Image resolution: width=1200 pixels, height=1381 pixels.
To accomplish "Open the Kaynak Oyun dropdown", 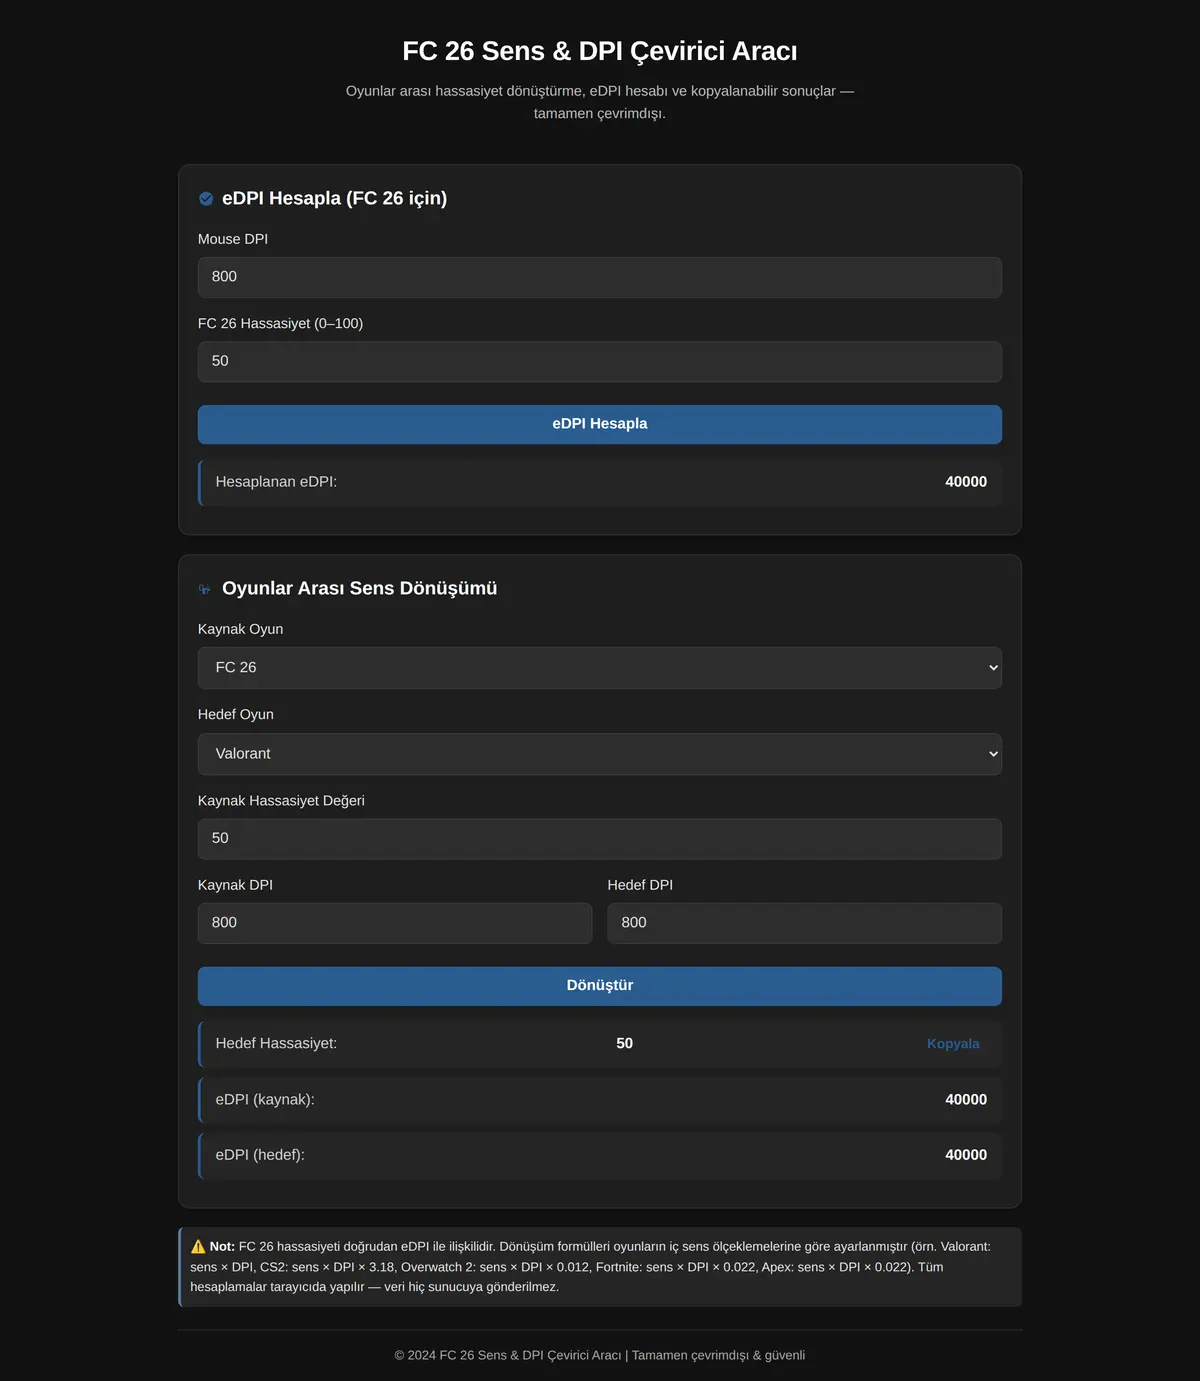I will coord(600,668).
